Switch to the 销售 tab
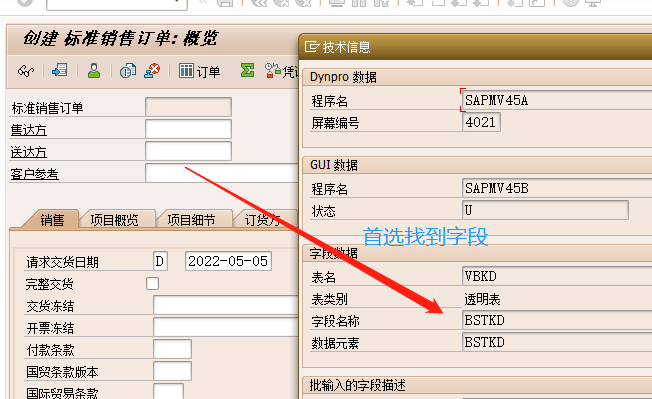 [x=52, y=219]
